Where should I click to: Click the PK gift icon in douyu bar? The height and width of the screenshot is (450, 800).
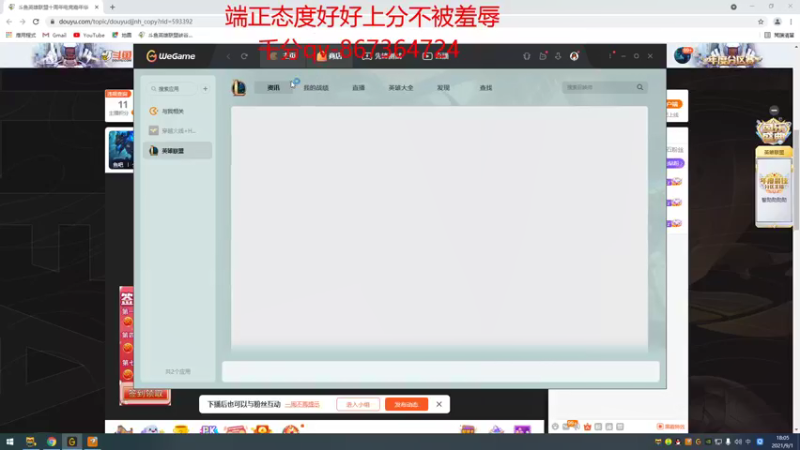[208, 429]
